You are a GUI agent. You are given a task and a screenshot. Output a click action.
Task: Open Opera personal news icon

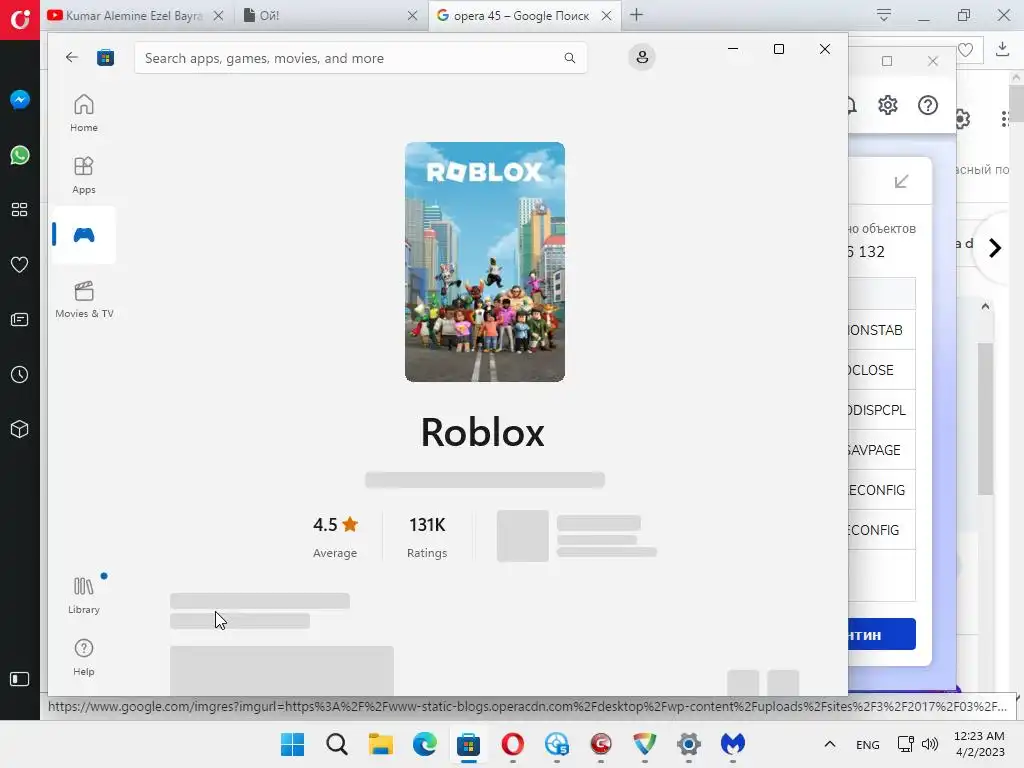[20, 319]
